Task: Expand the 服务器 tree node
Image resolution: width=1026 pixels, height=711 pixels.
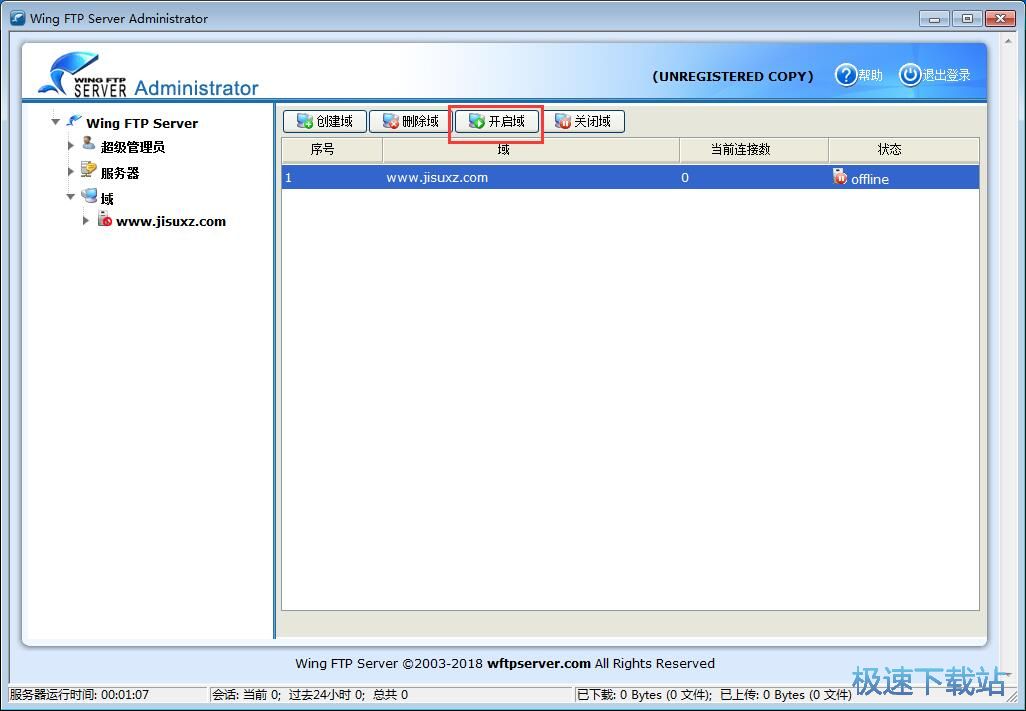Action: click(x=71, y=171)
